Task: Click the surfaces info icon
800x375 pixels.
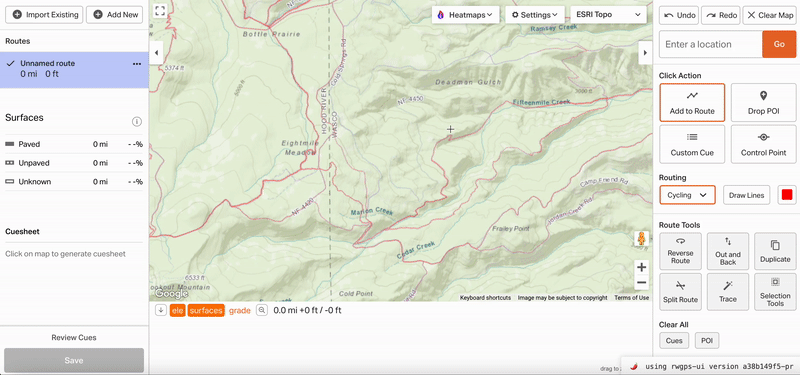Action: pyautogui.click(x=137, y=121)
